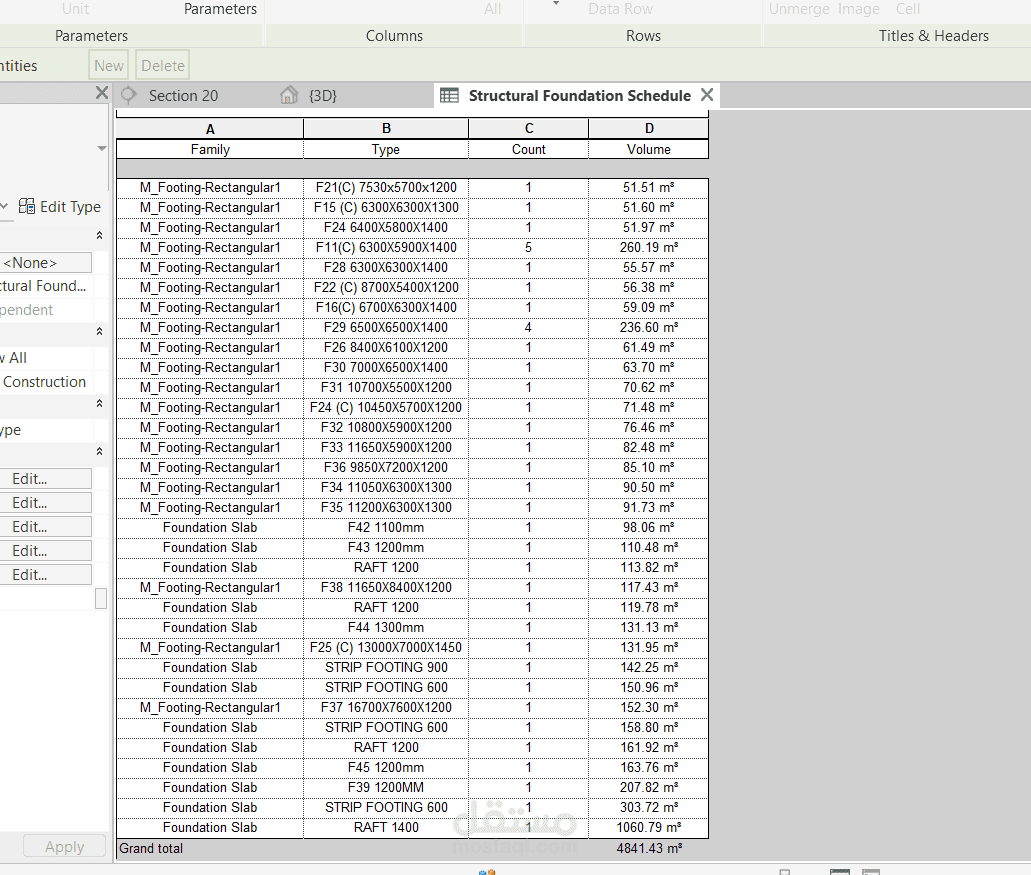The height and width of the screenshot is (875, 1031).
Task: Collapse the group chevron above Edit buttons
Action: (99, 452)
